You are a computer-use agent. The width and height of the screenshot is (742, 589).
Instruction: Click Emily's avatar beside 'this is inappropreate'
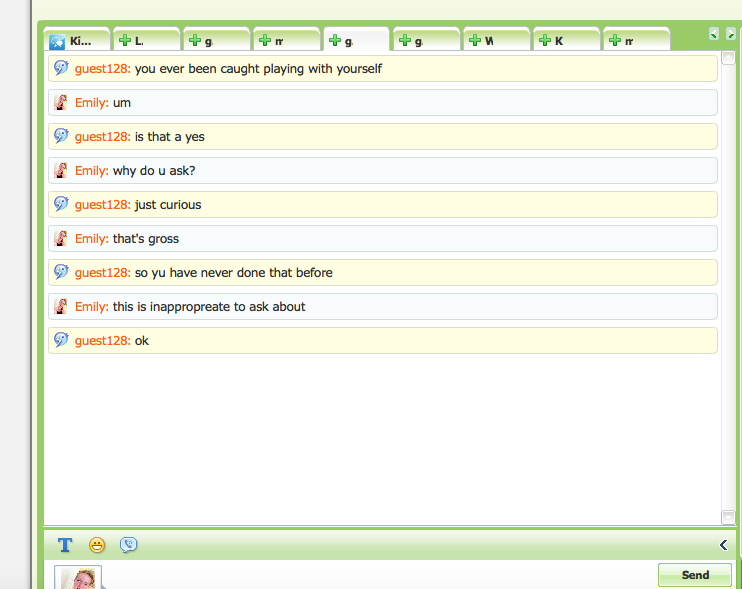pyautogui.click(x=61, y=307)
